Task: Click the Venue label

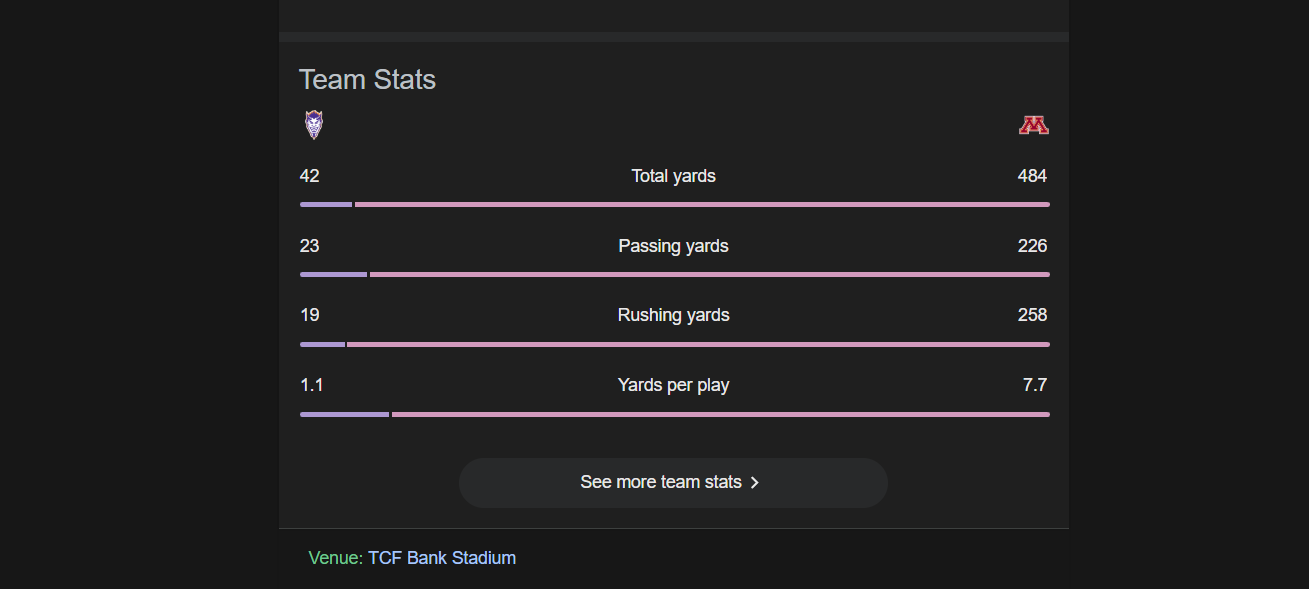Action: [x=335, y=558]
